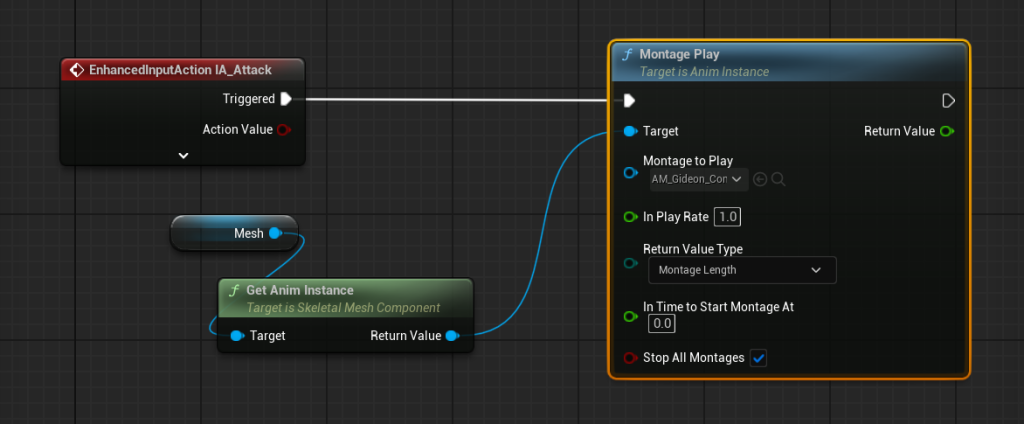Select the EnhancedInputAction IA_Attack node title

coord(180,70)
